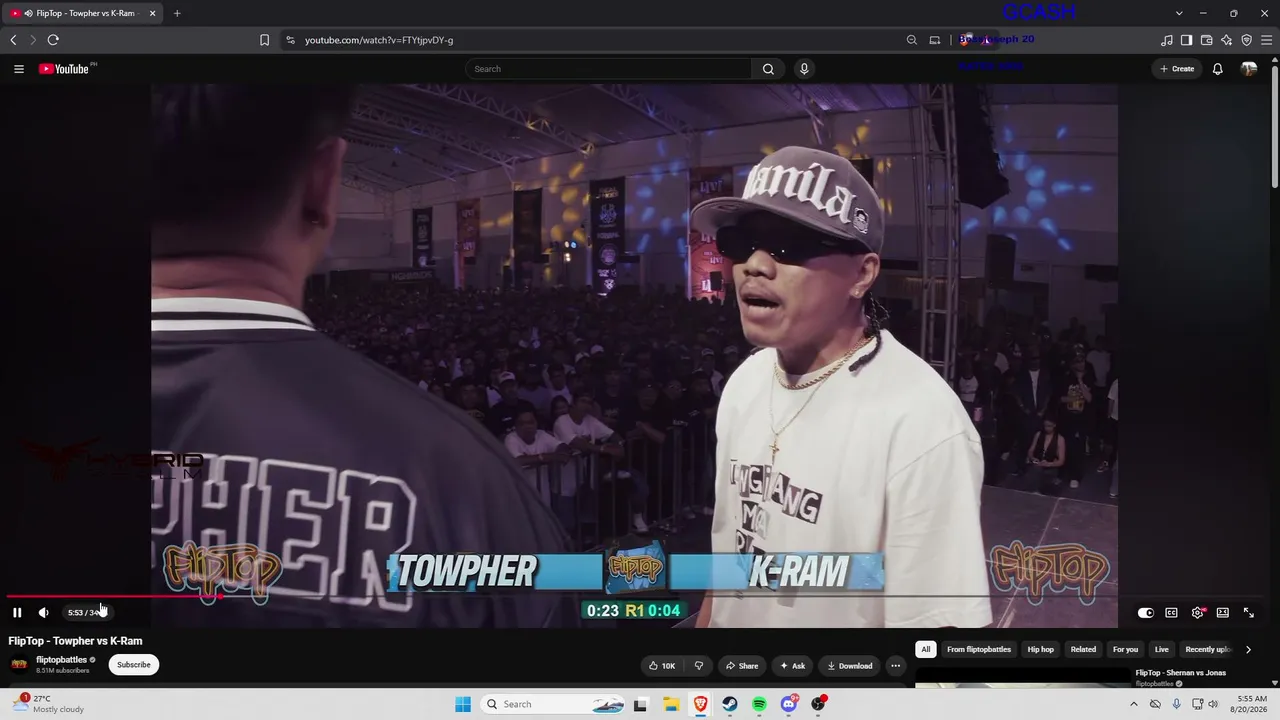Open the FlipTop - Sherman vs Jonas video
The image size is (1280, 720).
pos(1180,673)
